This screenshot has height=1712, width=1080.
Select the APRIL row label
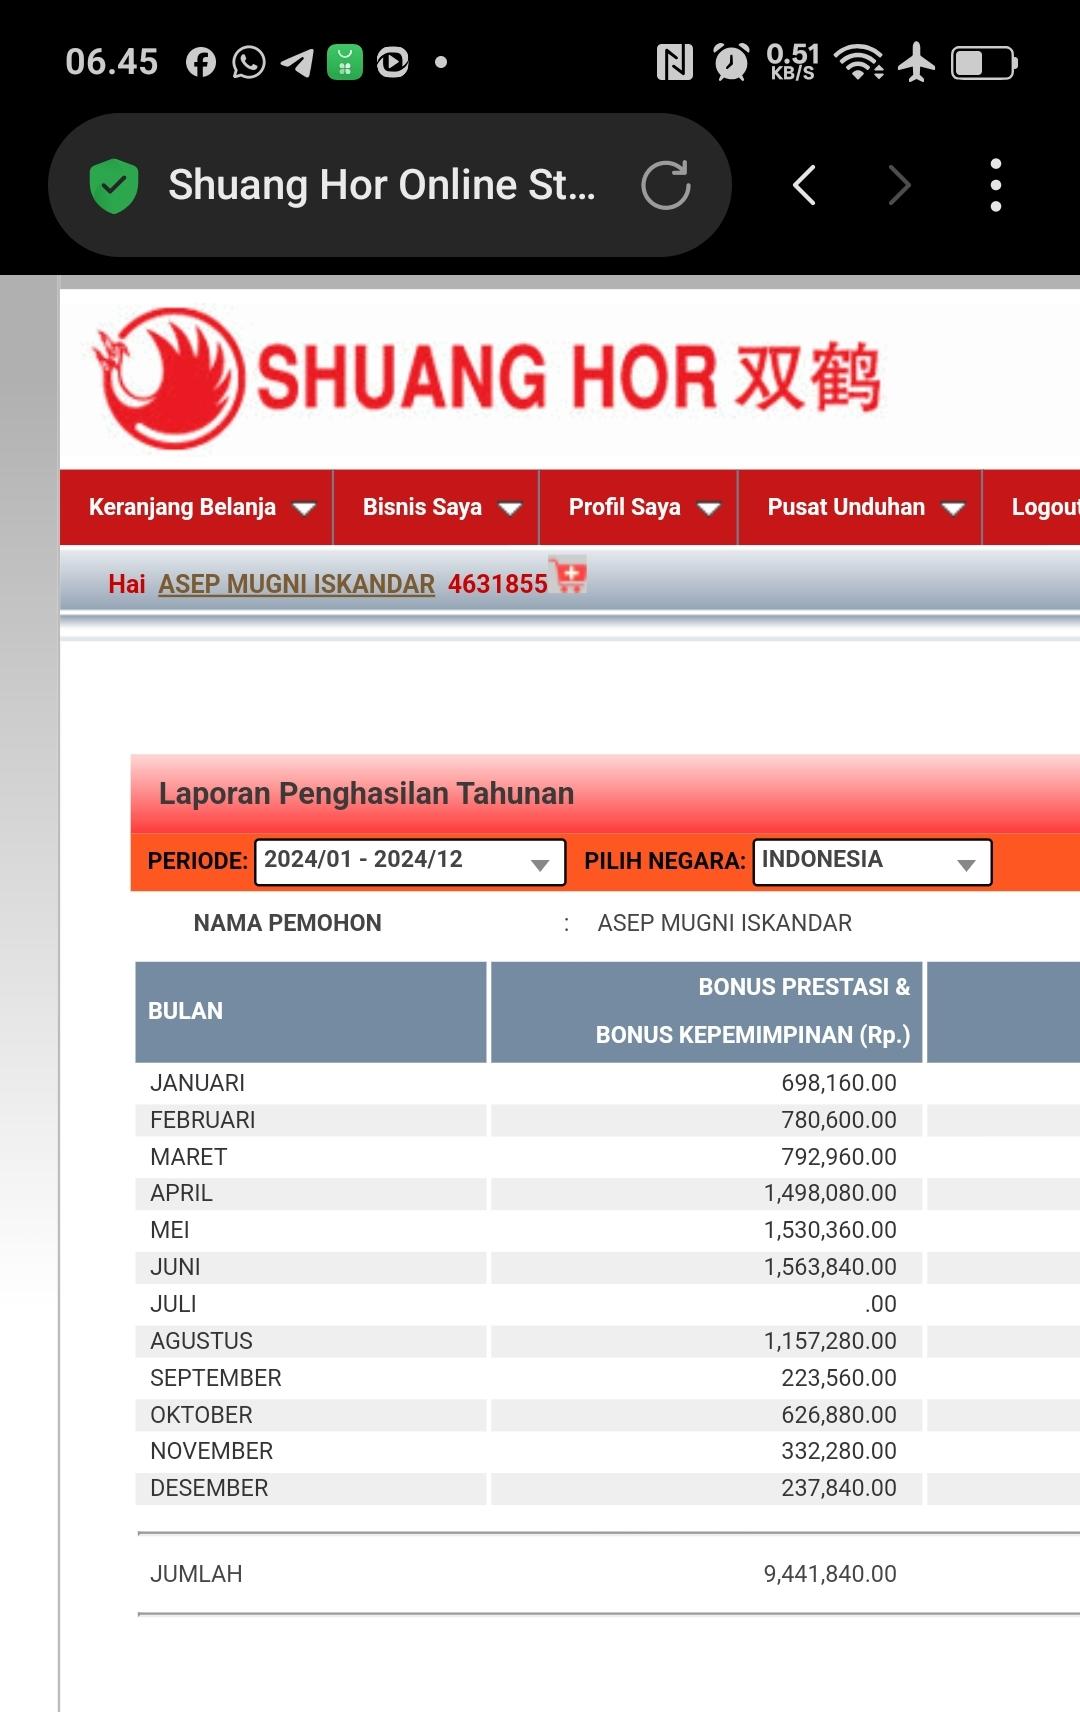pyautogui.click(x=181, y=1193)
